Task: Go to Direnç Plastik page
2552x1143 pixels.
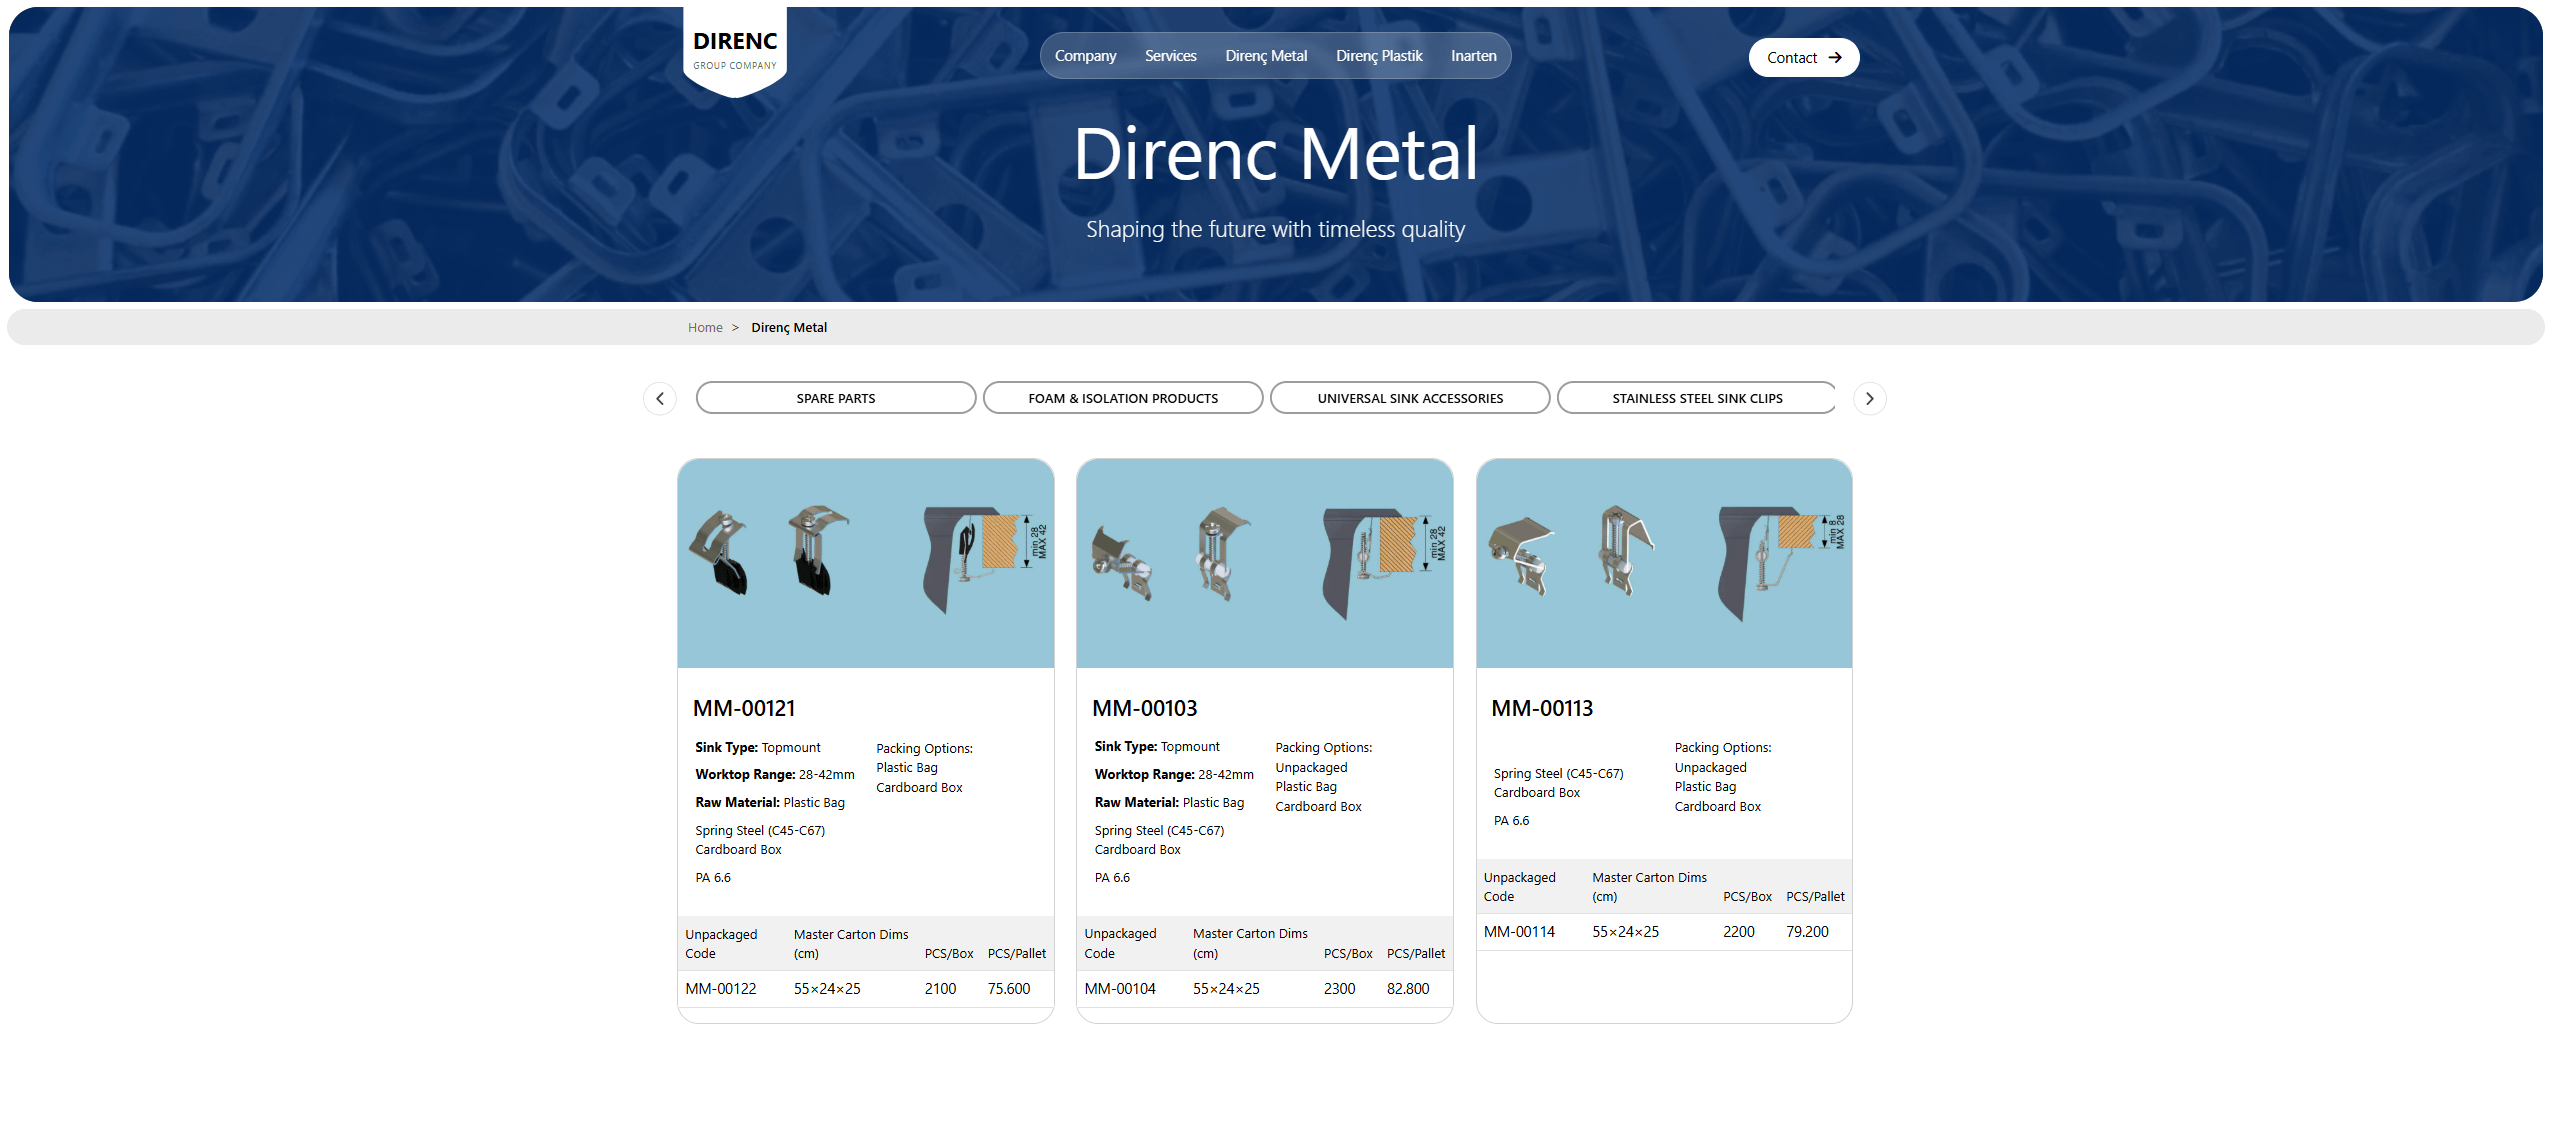Action: pos(1379,56)
